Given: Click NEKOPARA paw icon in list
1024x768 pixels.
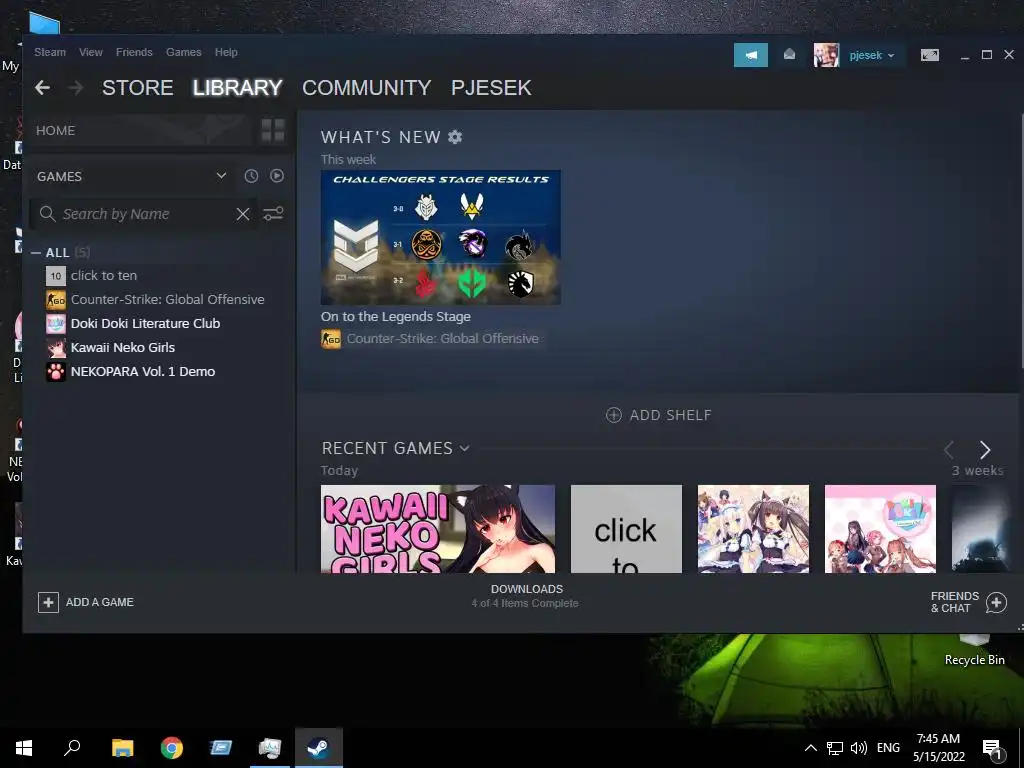Looking at the screenshot, I should (x=56, y=372).
